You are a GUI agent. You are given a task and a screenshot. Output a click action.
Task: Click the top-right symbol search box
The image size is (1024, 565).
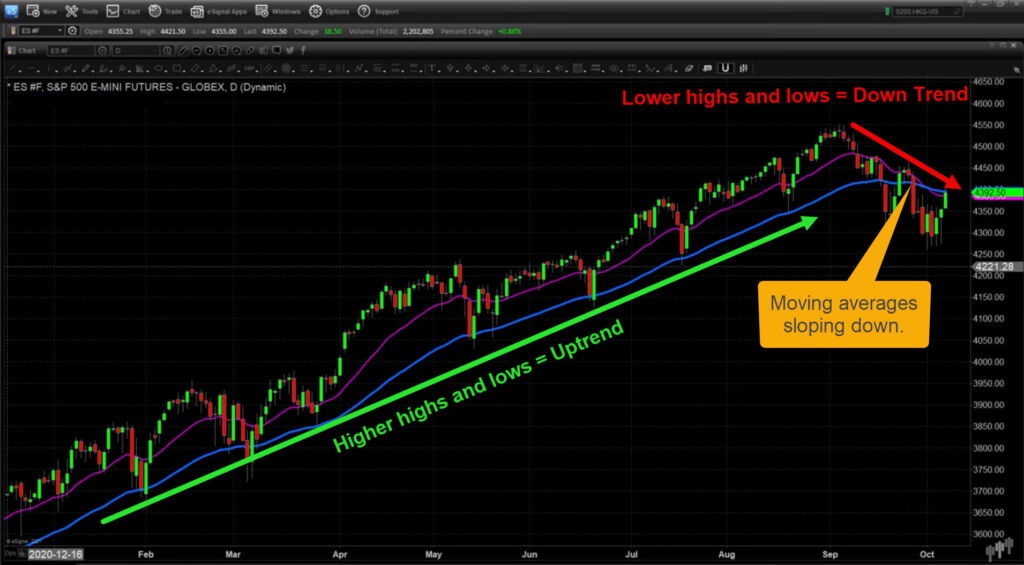[926, 11]
